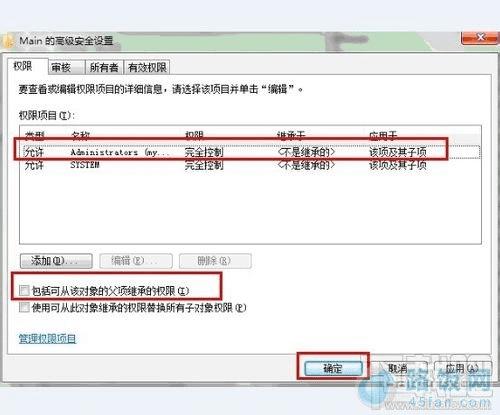The image size is (500, 415).
Task: Click the 取消 button
Action: click(x=398, y=368)
